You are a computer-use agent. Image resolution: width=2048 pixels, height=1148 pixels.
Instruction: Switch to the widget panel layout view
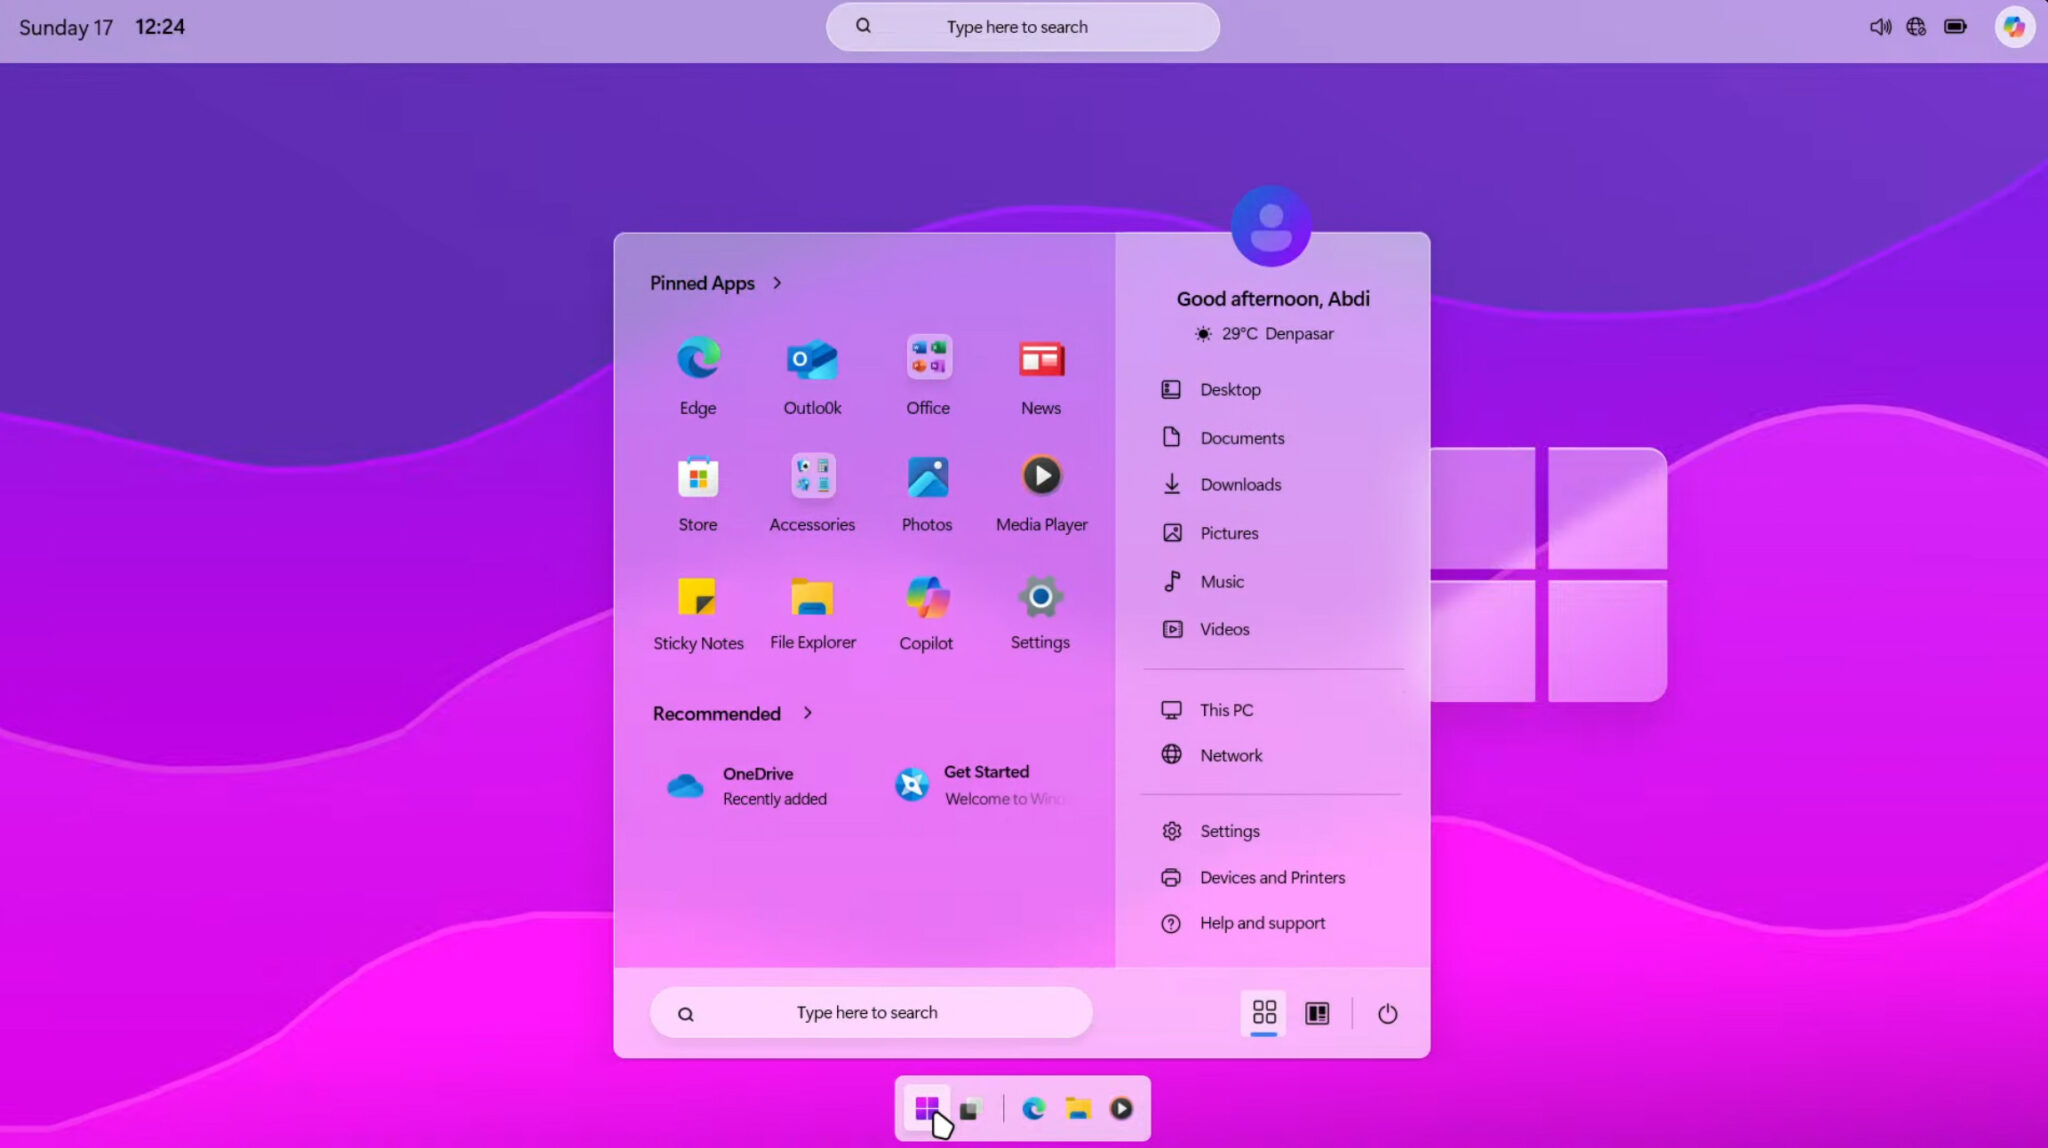click(1317, 1013)
